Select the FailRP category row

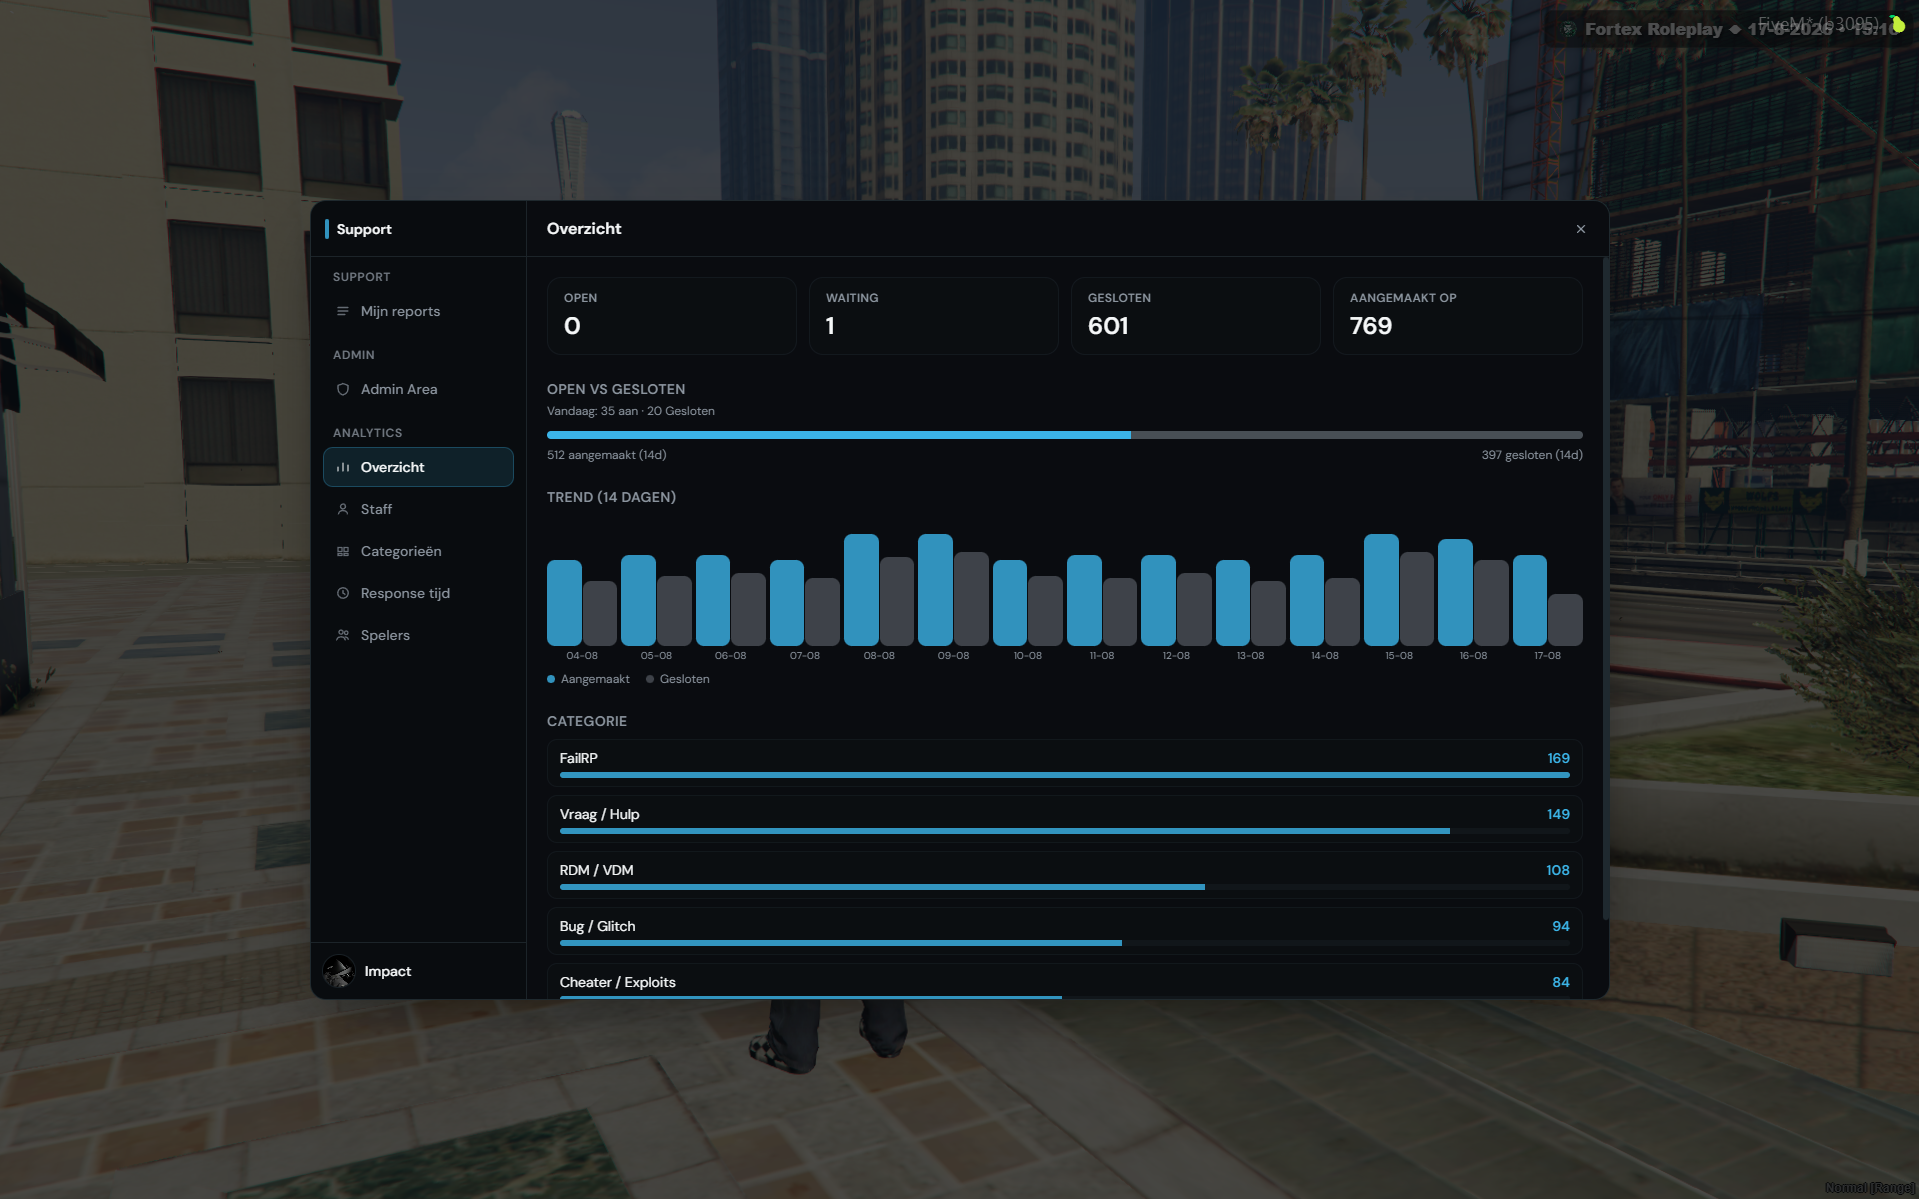[1065, 764]
